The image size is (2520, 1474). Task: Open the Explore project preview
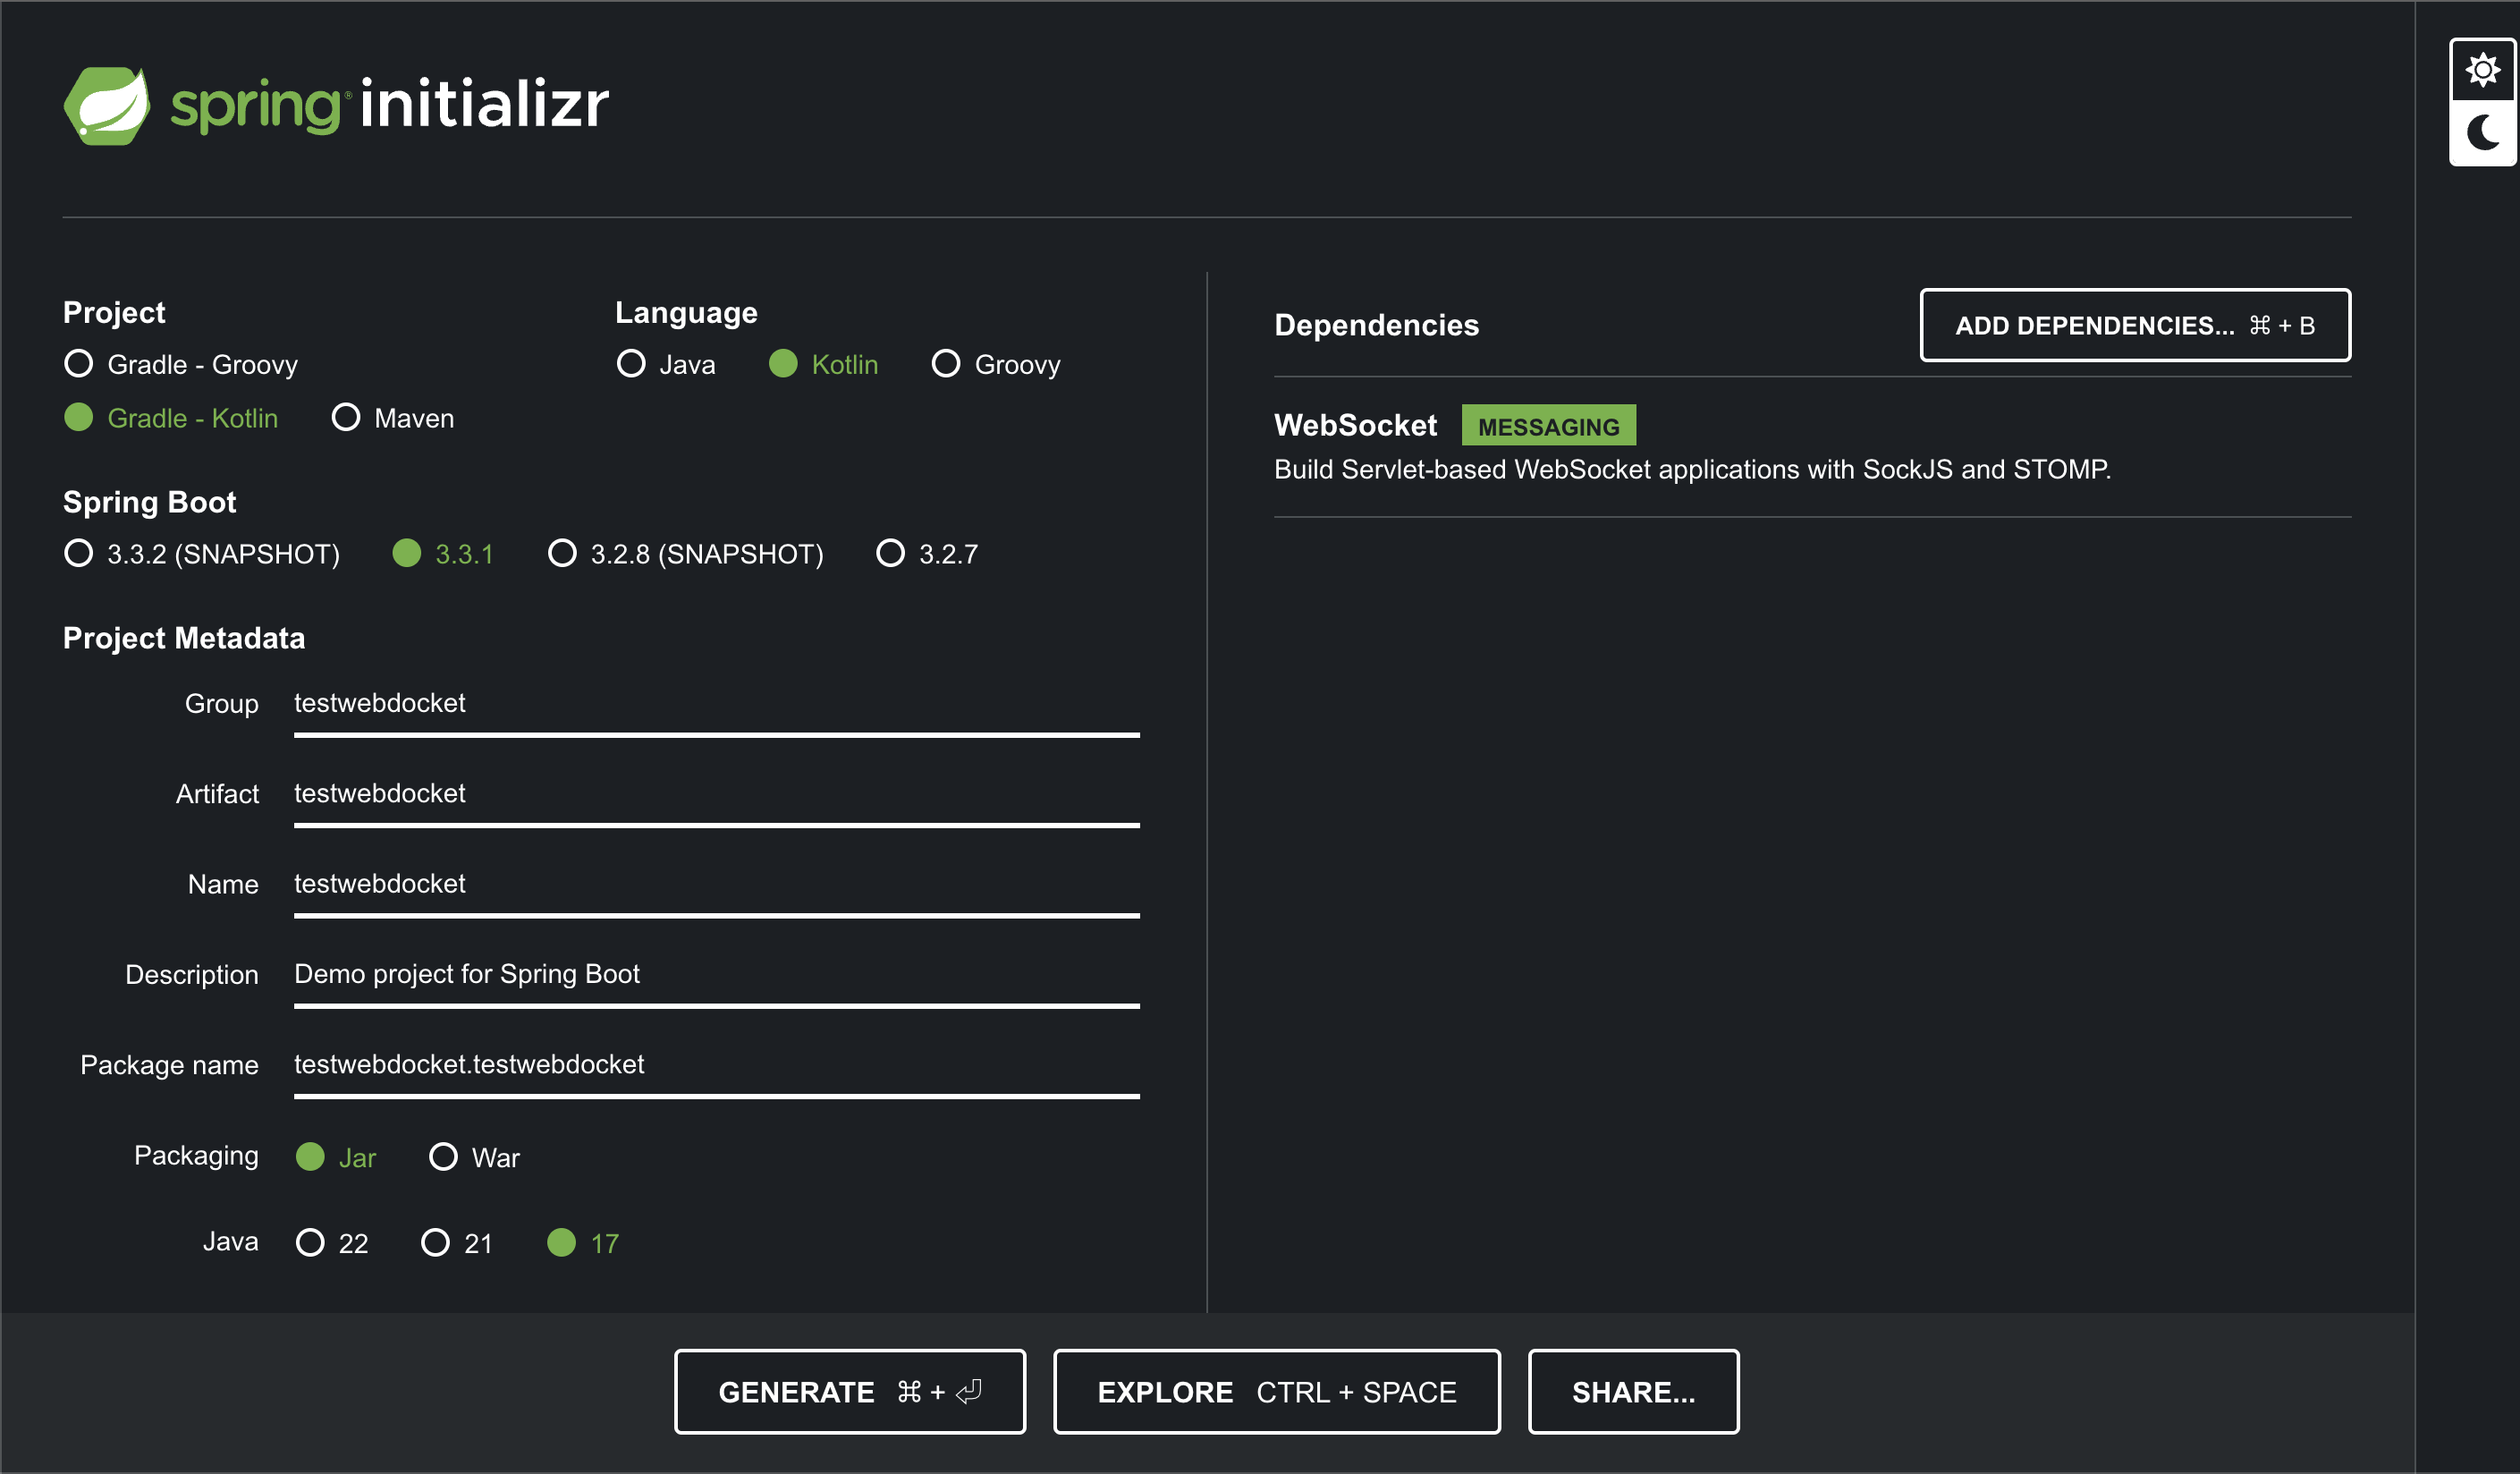1276,1391
